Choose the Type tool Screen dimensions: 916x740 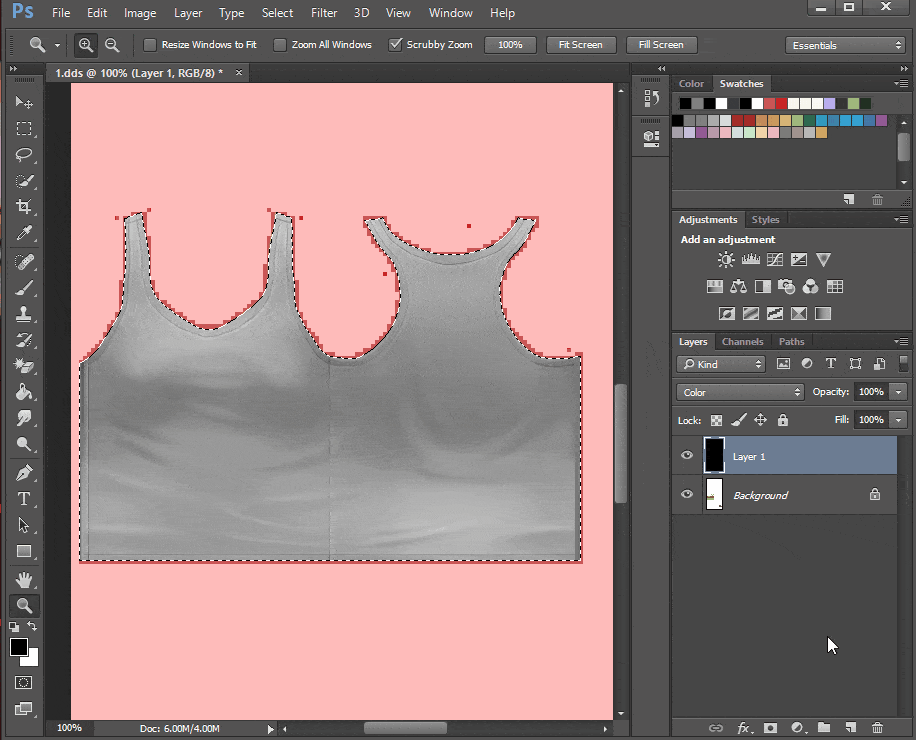coord(24,499)
